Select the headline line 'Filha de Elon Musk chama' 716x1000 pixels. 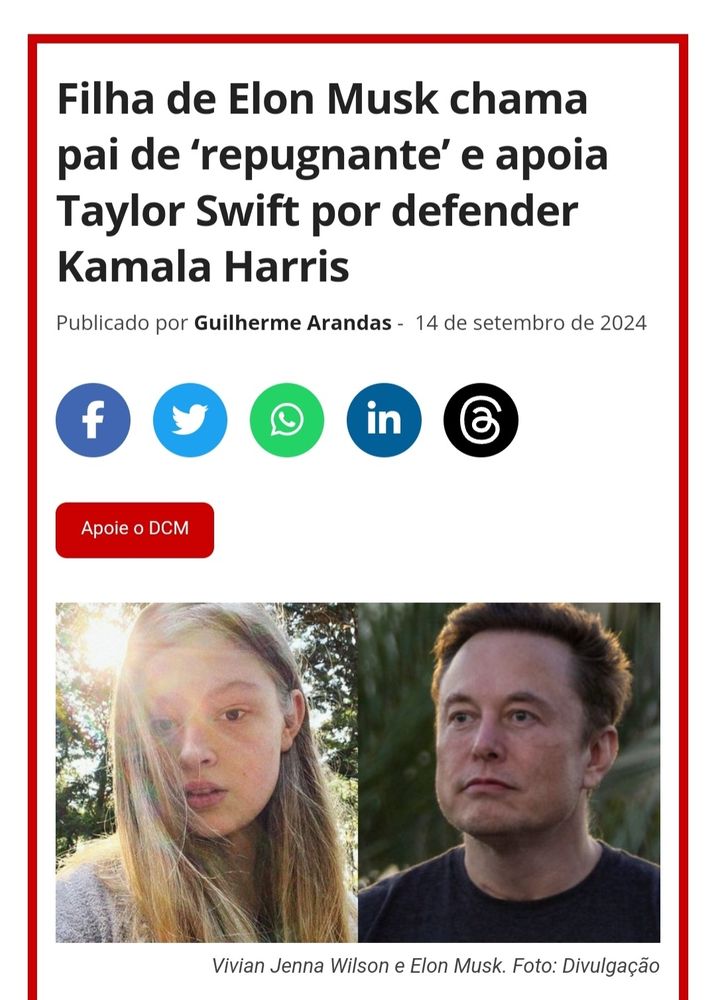[x=322, y=99]
